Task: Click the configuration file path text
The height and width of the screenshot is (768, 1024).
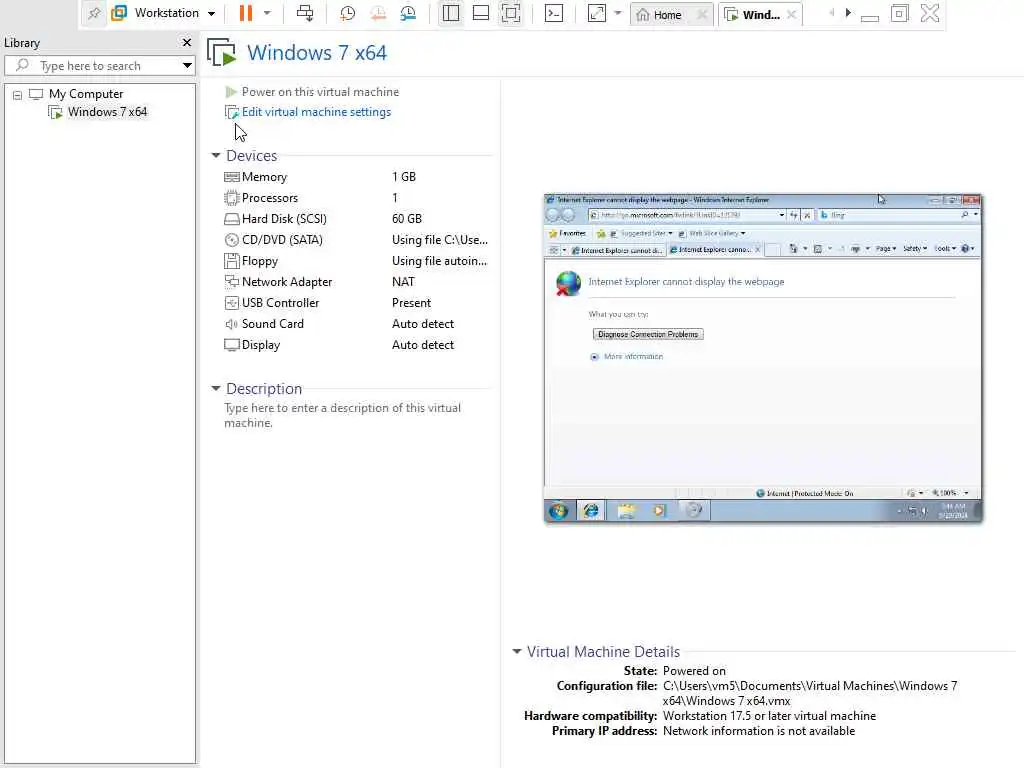Action: pyautogui.click(x=810, y=693)
